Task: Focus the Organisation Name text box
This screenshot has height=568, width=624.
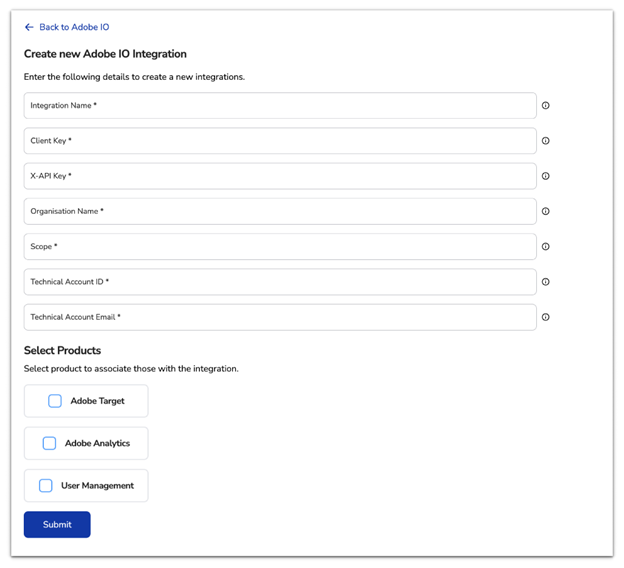Action: coord(280,211)
